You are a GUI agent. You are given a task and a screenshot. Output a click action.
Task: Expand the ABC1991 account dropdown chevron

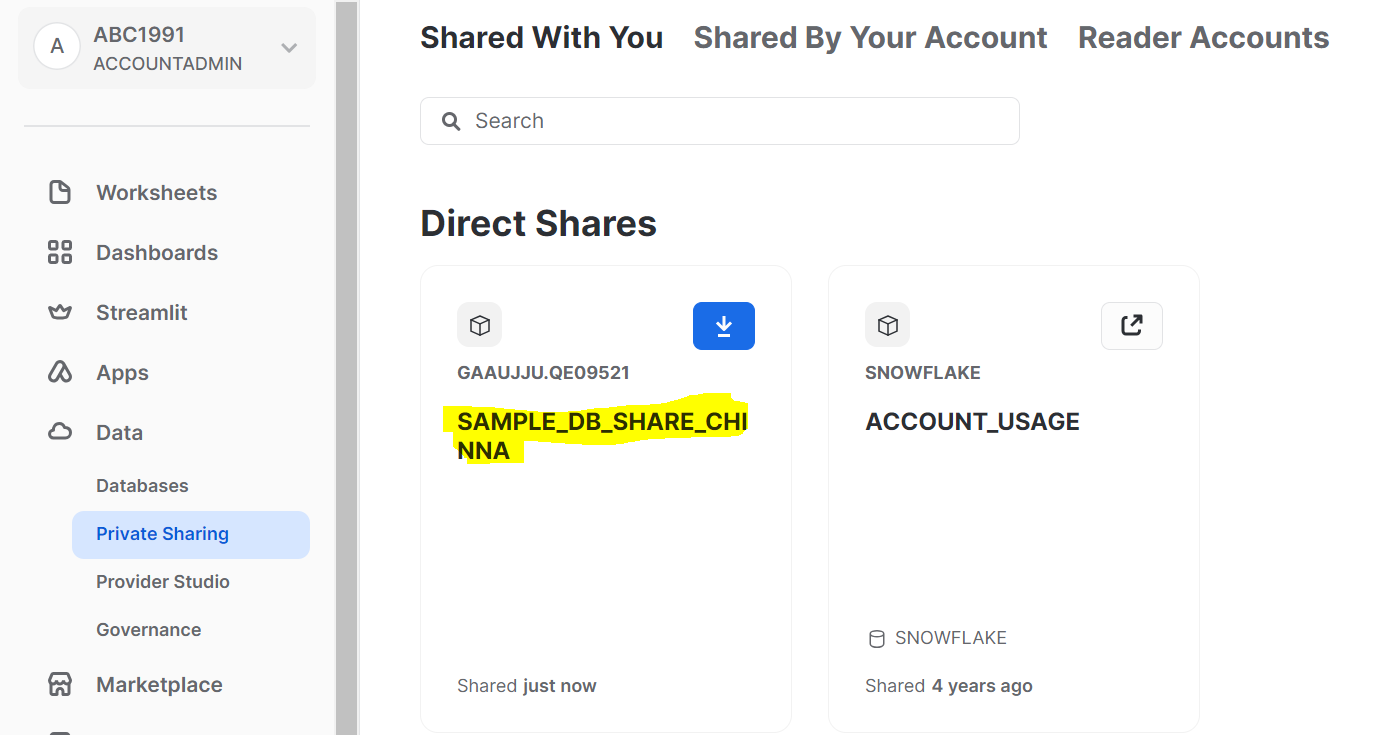(x=289, y=47)
